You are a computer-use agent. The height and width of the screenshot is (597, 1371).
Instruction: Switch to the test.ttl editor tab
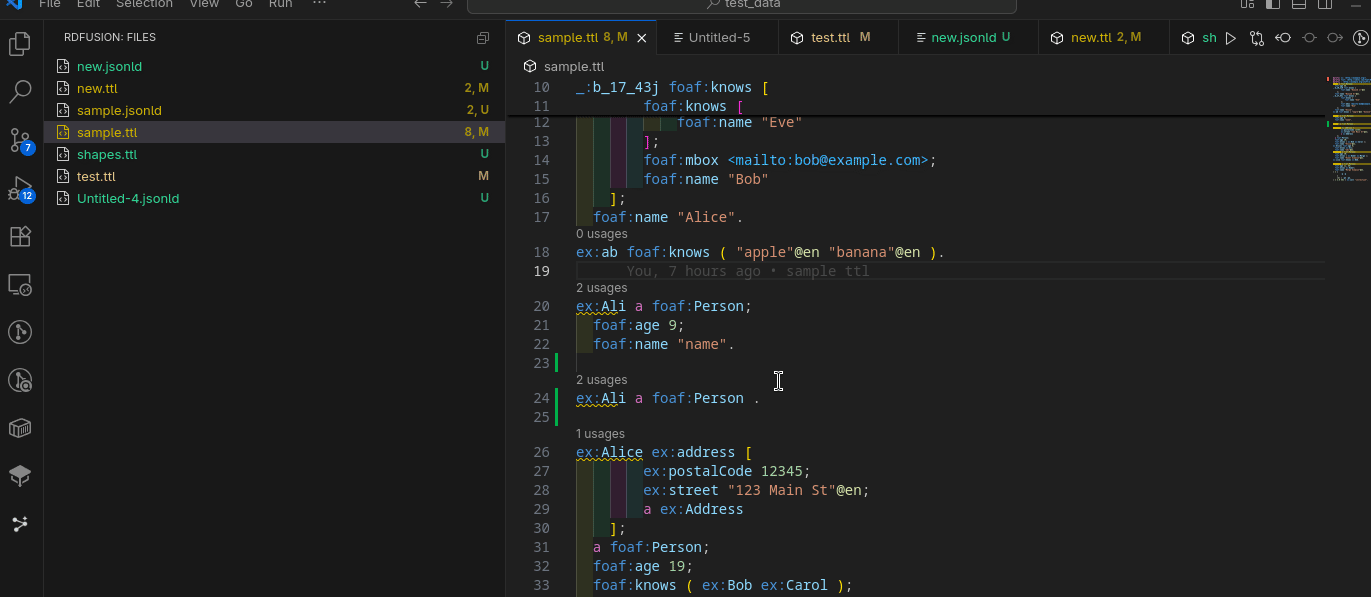(830, 38)
